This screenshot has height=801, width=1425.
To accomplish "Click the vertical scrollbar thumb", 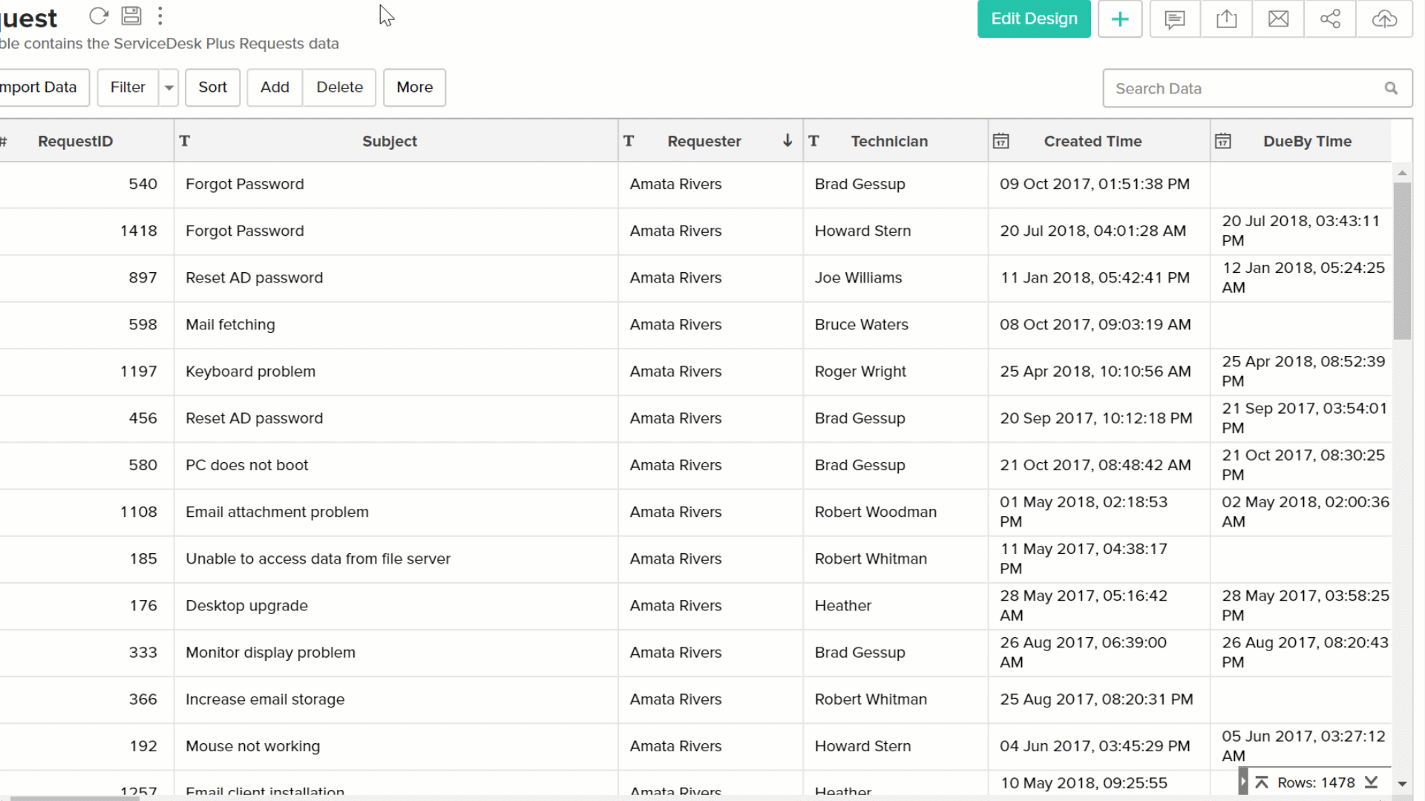I will tap(1402, 260).
